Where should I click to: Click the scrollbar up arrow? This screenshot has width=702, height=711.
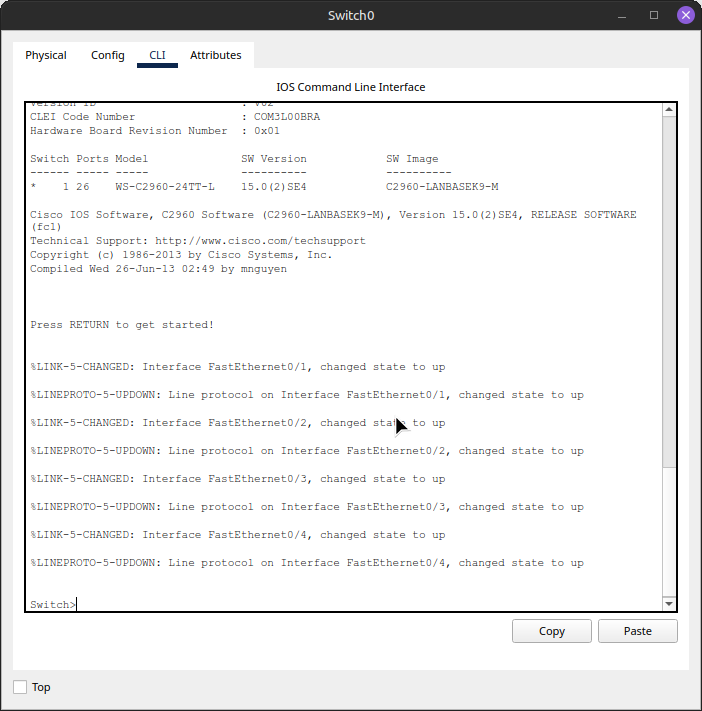(x=669, y=109)
